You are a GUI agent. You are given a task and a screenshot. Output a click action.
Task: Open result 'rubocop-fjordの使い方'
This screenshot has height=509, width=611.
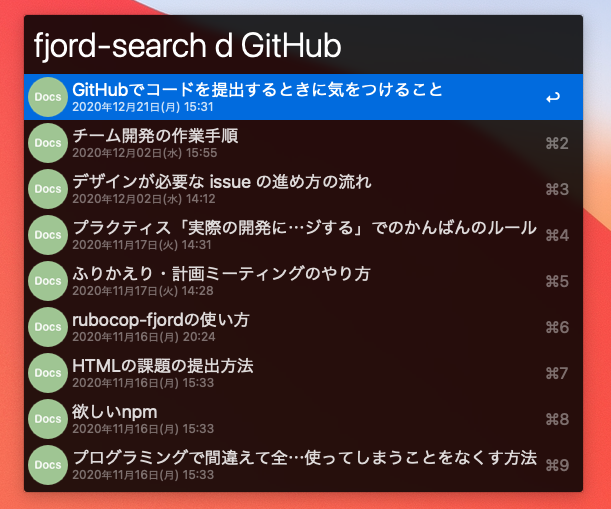tap(303, 327)
